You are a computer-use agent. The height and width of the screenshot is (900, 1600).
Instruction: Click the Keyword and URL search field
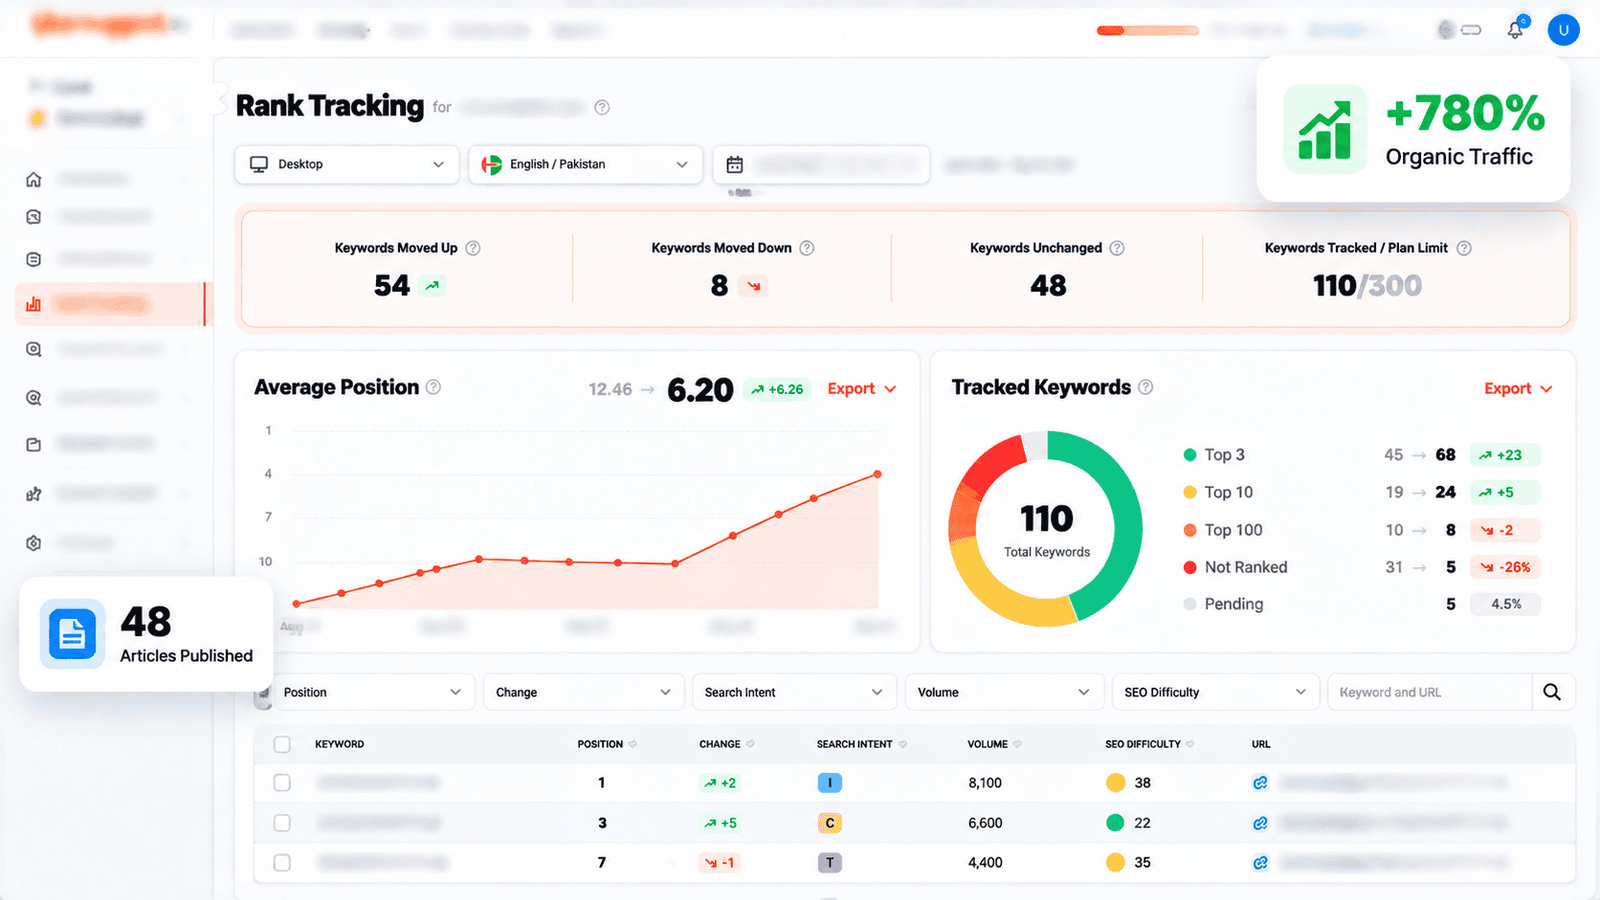1430,692
